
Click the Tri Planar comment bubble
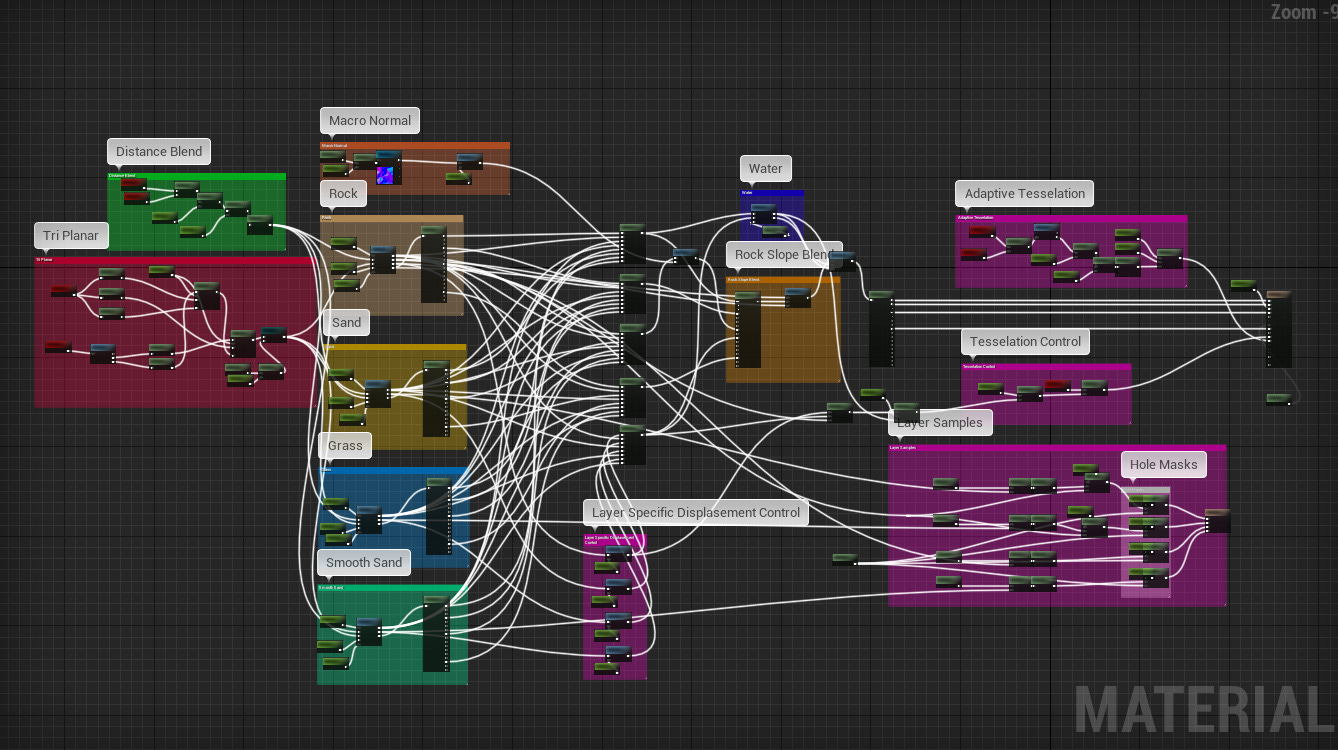70,236
